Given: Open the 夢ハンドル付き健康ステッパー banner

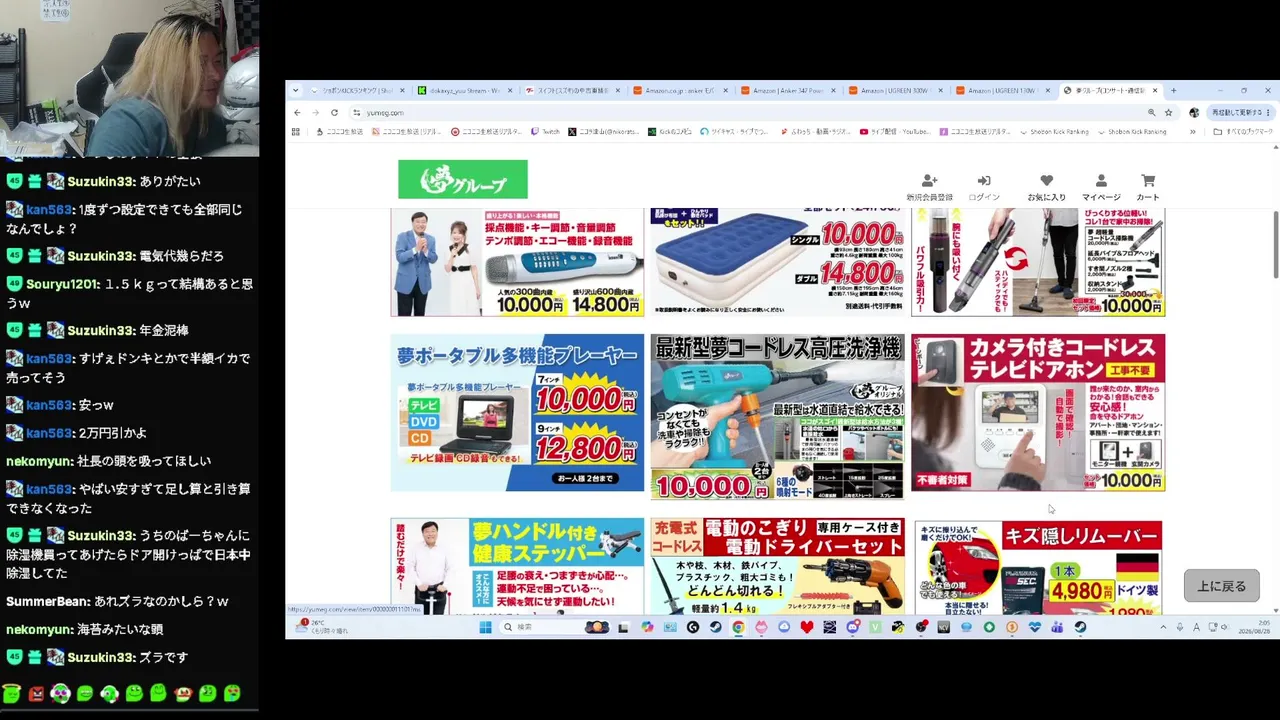Looking at the screenshot, I should coord(517,566).
